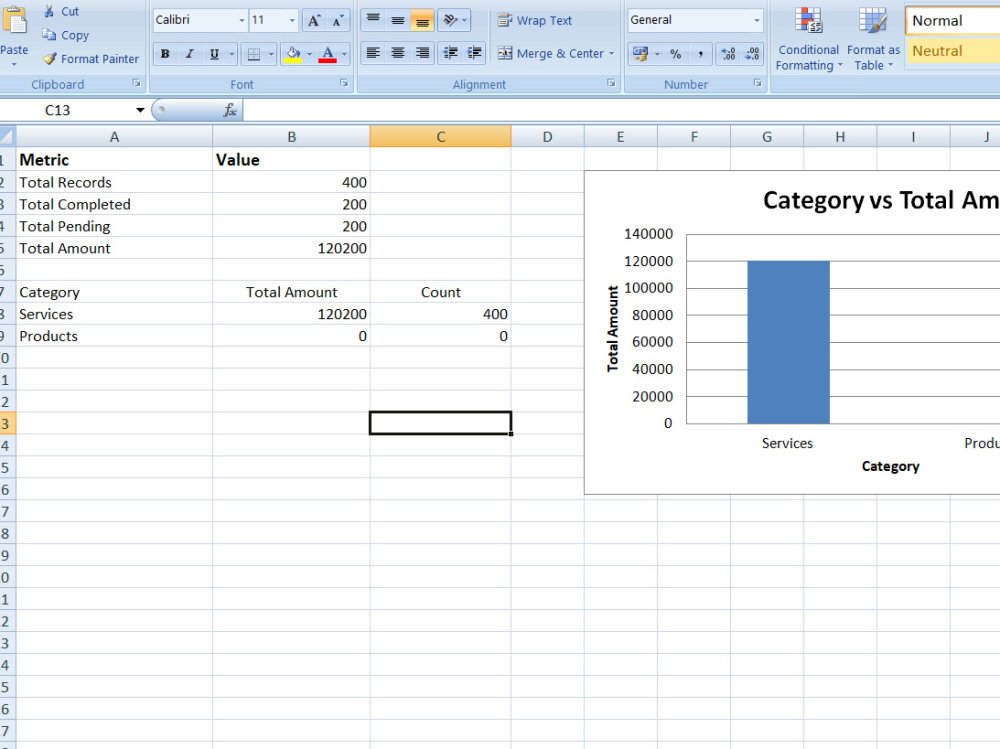Click the Paste clipboard icon
This screenshot has height=749, width=1000.
point(14,22)
